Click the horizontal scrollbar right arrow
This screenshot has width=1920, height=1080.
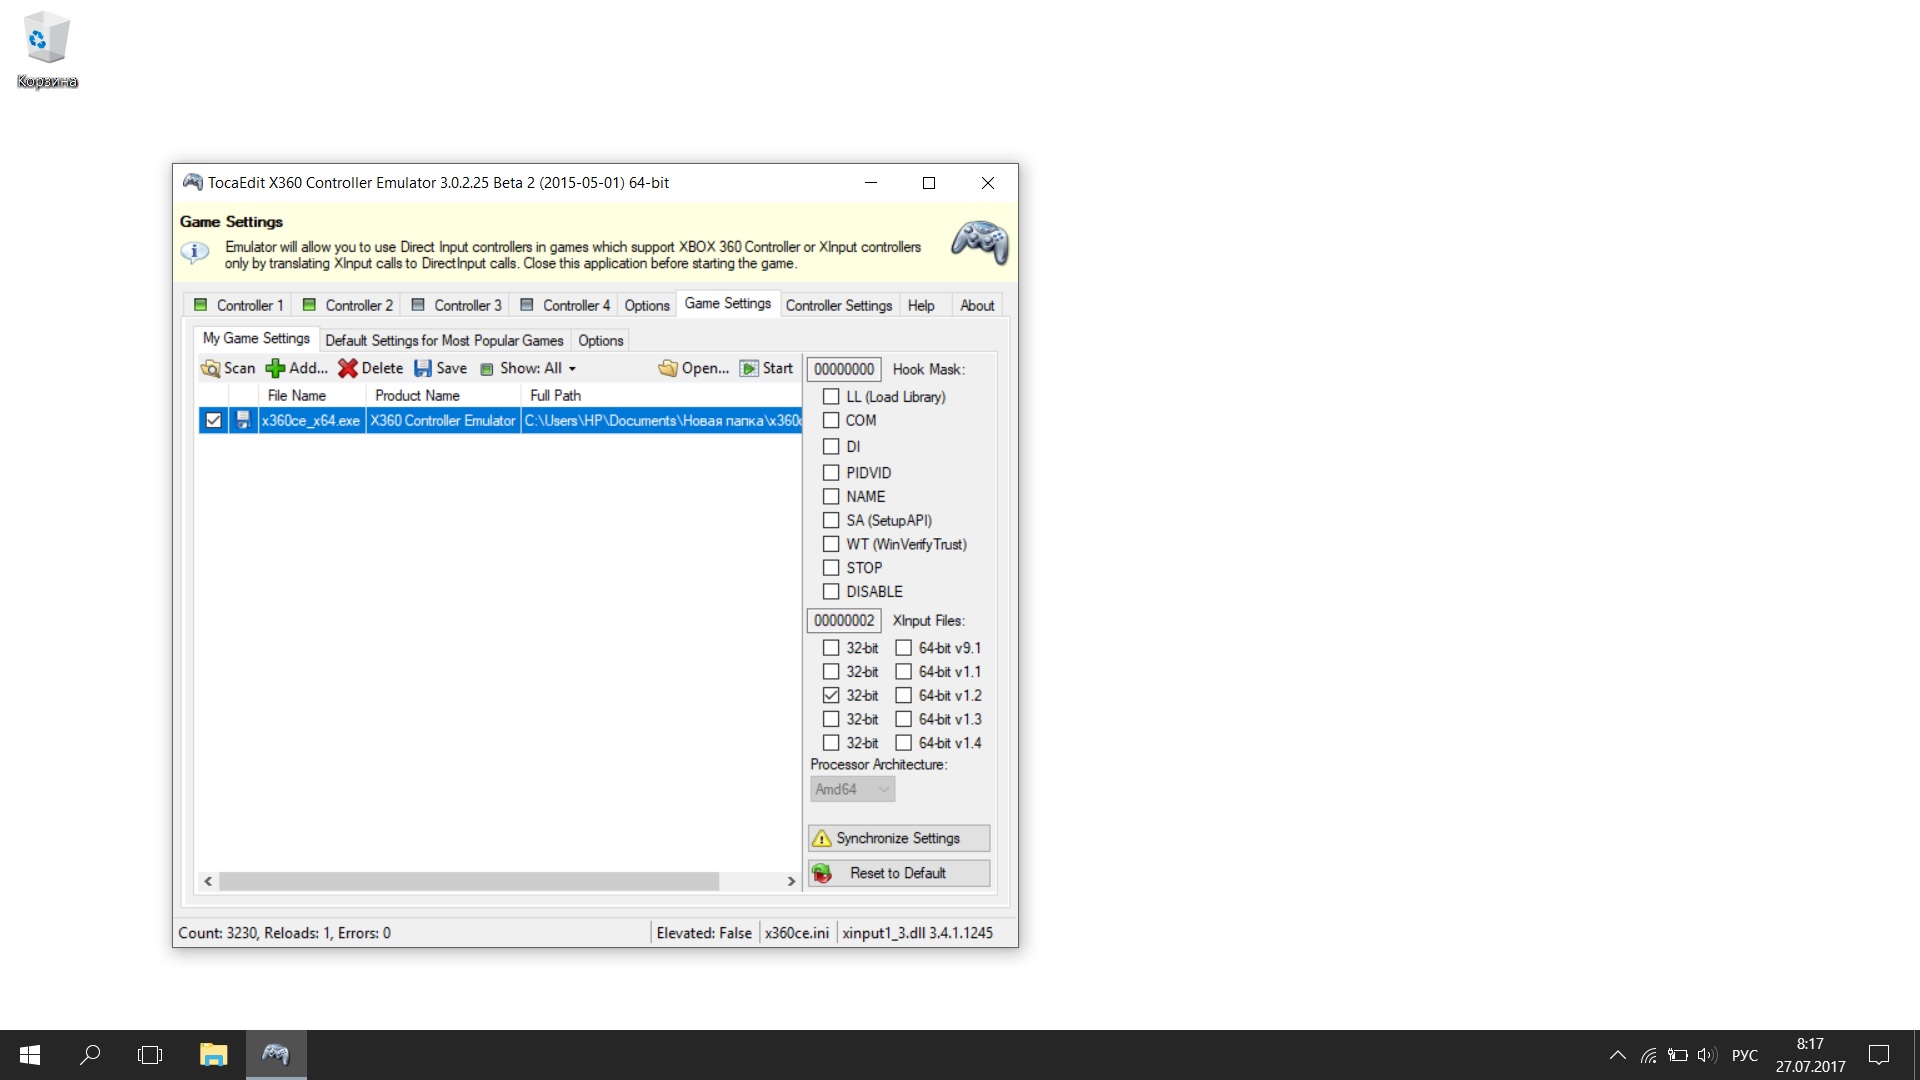point(791,881)
